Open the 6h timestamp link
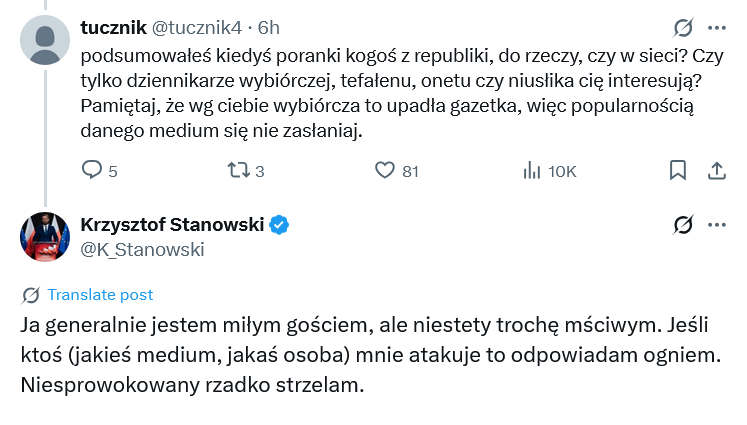 coord(269,27)
